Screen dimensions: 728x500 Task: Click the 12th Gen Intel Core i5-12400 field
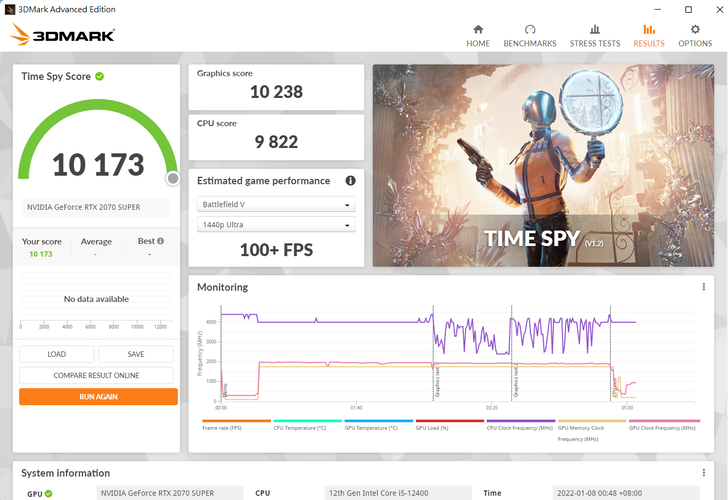(x=398, y=493)
